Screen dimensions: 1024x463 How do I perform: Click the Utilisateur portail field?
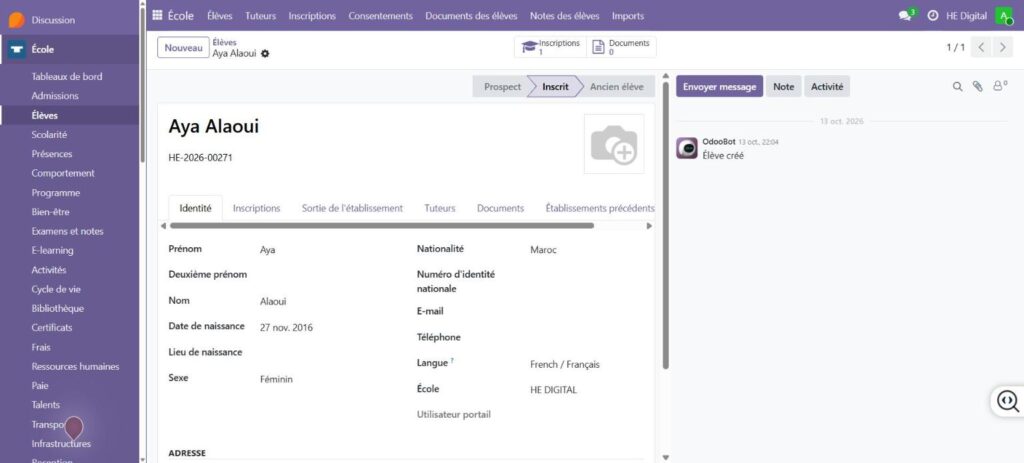(586, 415)
